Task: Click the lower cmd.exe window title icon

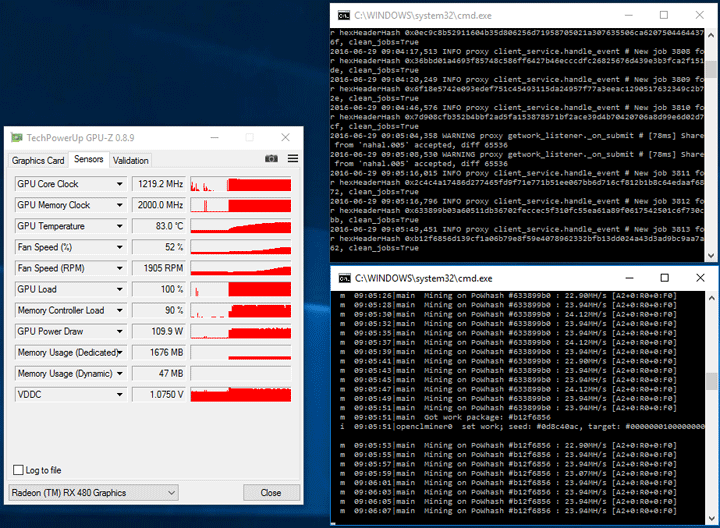Action: (344, 278)
